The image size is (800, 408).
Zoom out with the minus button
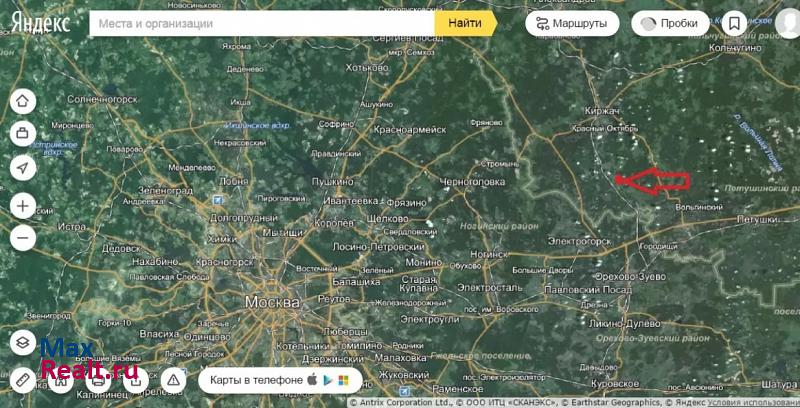pos(23,238)
